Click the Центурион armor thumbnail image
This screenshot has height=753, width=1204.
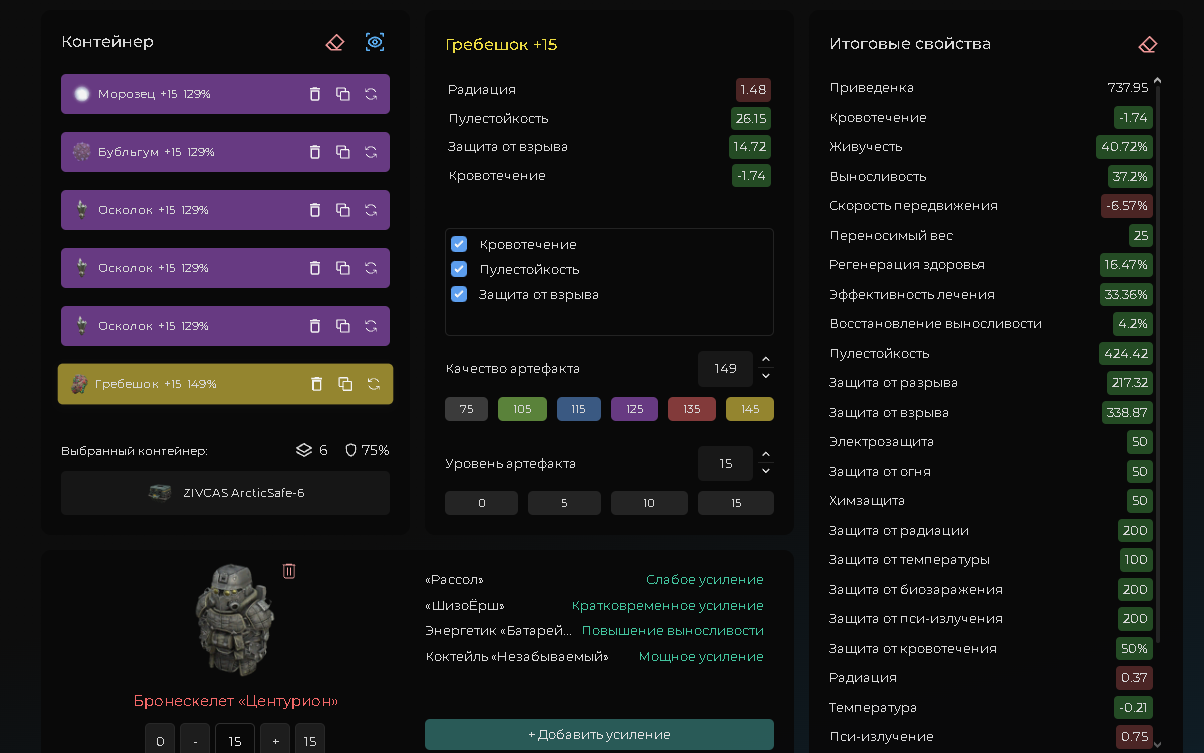(x=235, y=620)
